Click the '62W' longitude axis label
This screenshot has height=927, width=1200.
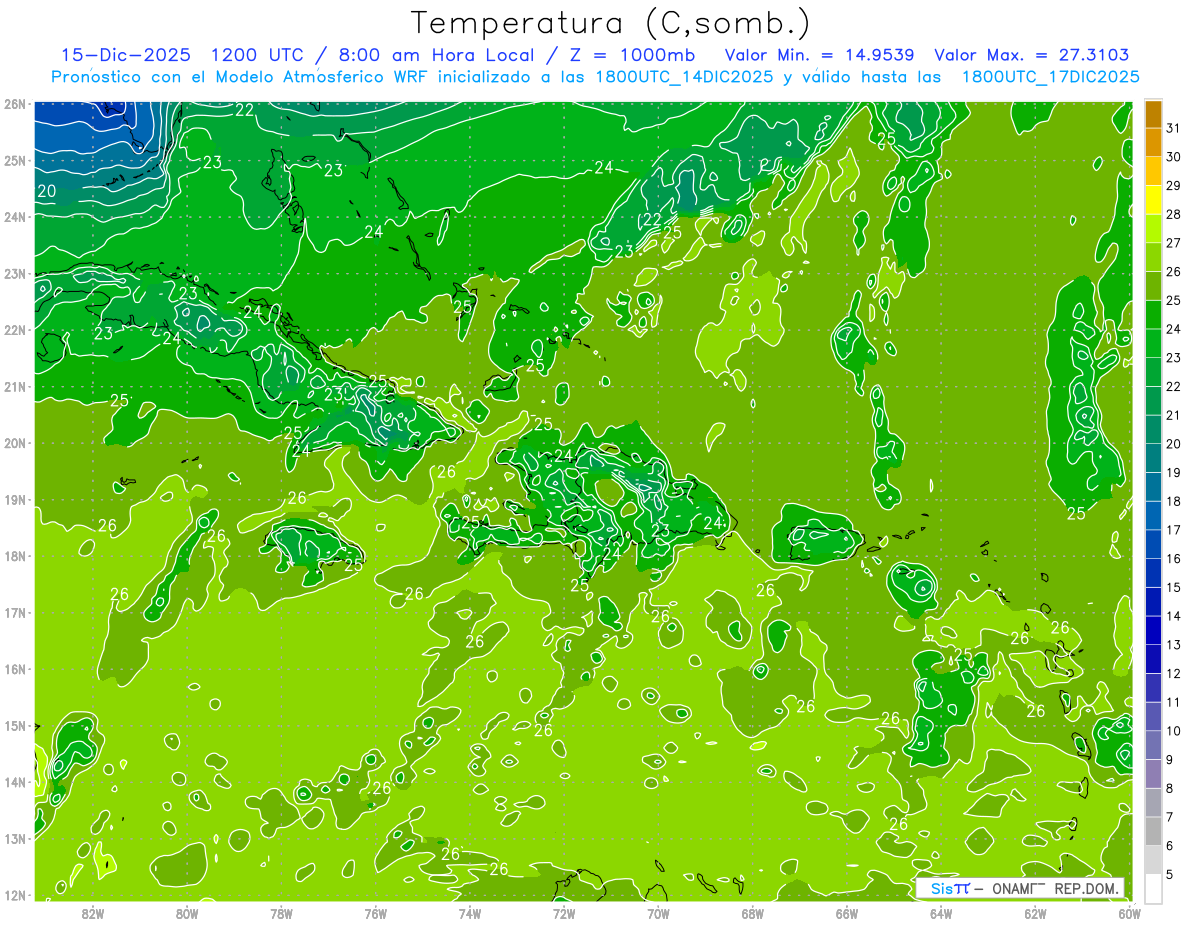click(x=1035, y=913)
